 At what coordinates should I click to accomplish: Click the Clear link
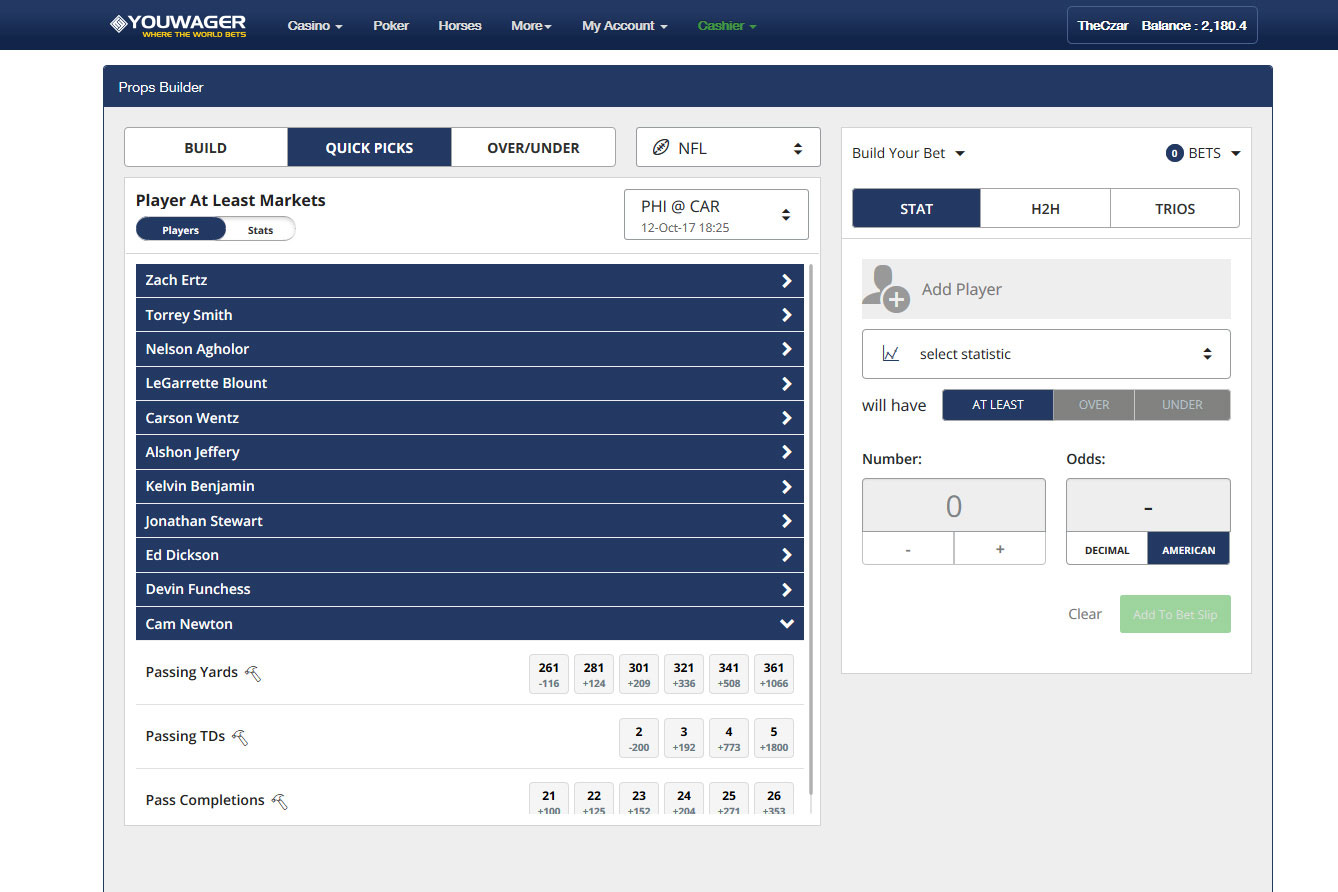coord(1084,614)
